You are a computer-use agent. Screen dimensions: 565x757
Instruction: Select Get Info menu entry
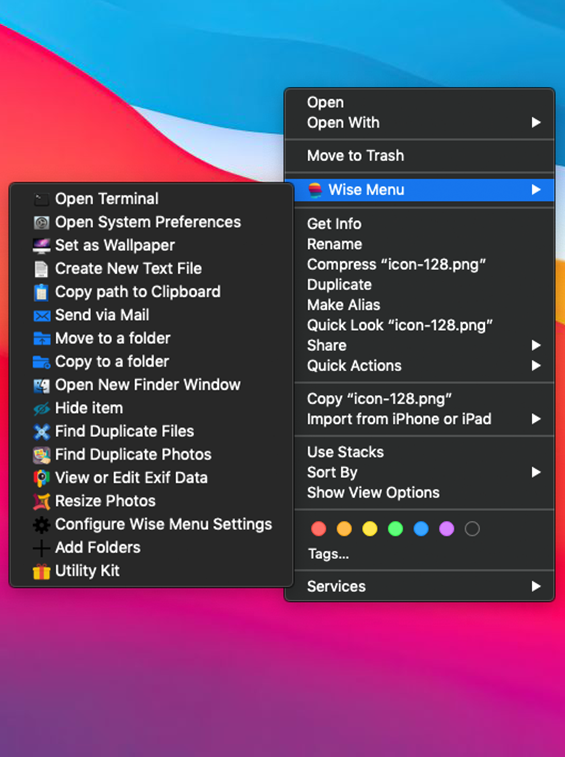[x=419, y=224]
